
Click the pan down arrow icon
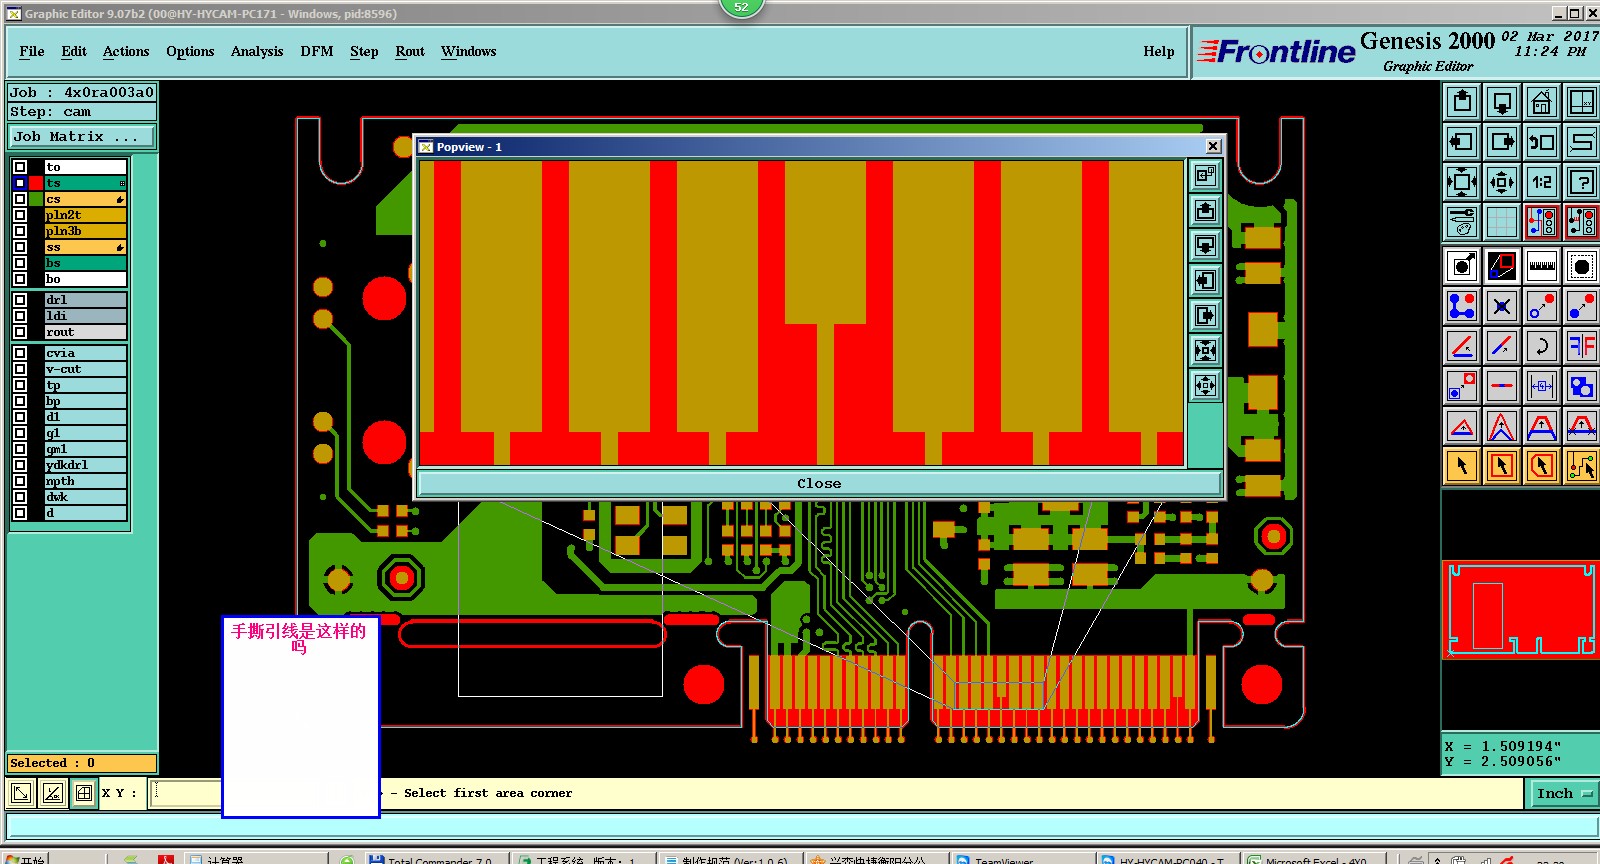pos(1502,102)
